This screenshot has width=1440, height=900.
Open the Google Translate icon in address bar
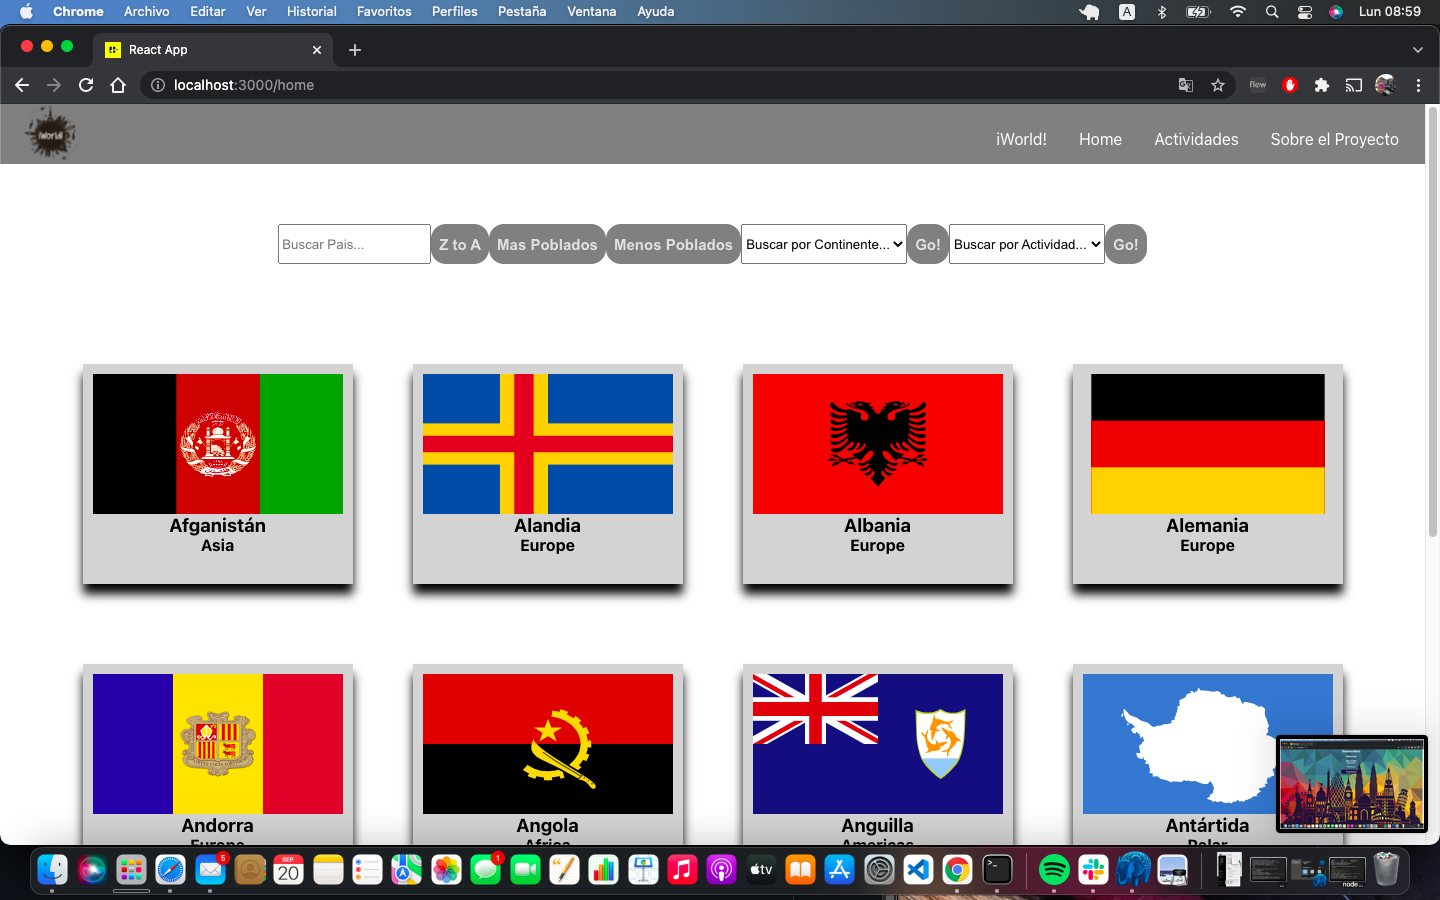pyautogui.click(x=1186, y=85)
